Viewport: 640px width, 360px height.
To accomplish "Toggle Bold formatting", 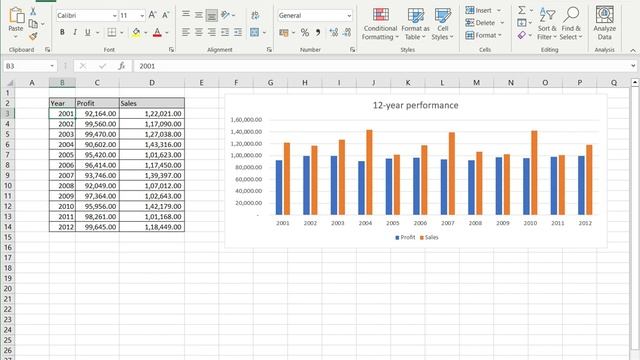I will click(x=62, y=32).
